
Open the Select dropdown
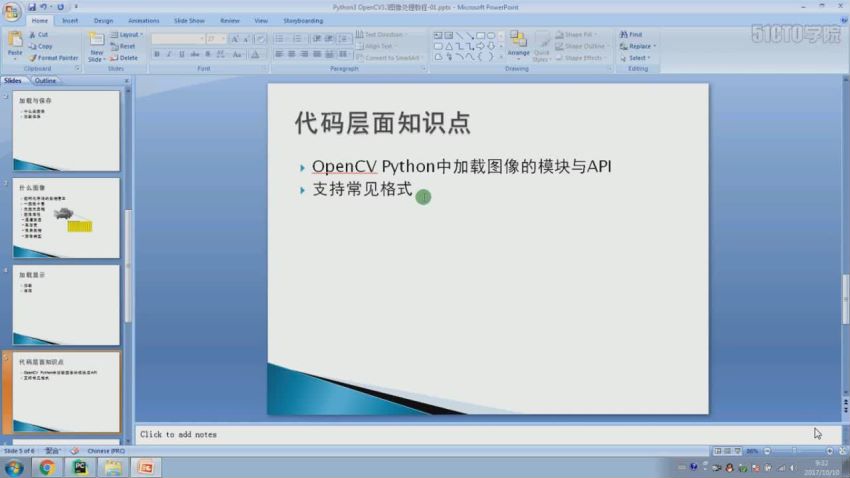coord(635,57)
